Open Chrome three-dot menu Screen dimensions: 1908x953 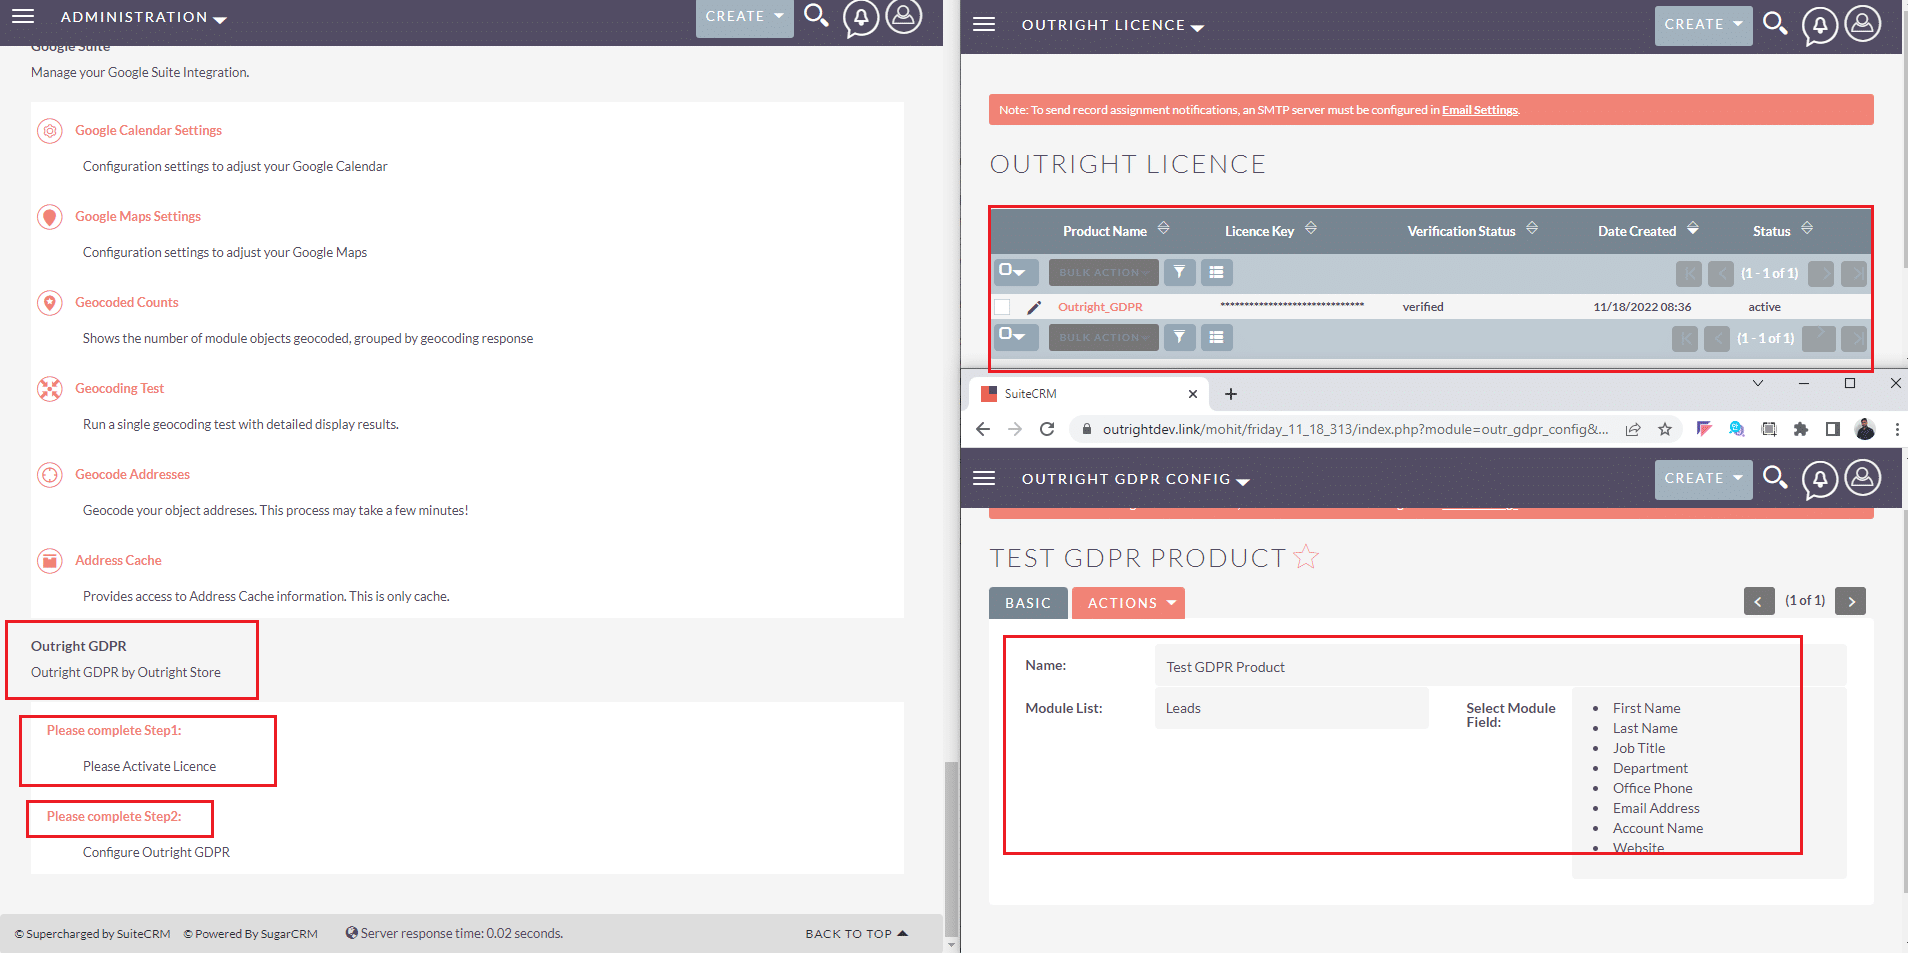[1897, 429]
